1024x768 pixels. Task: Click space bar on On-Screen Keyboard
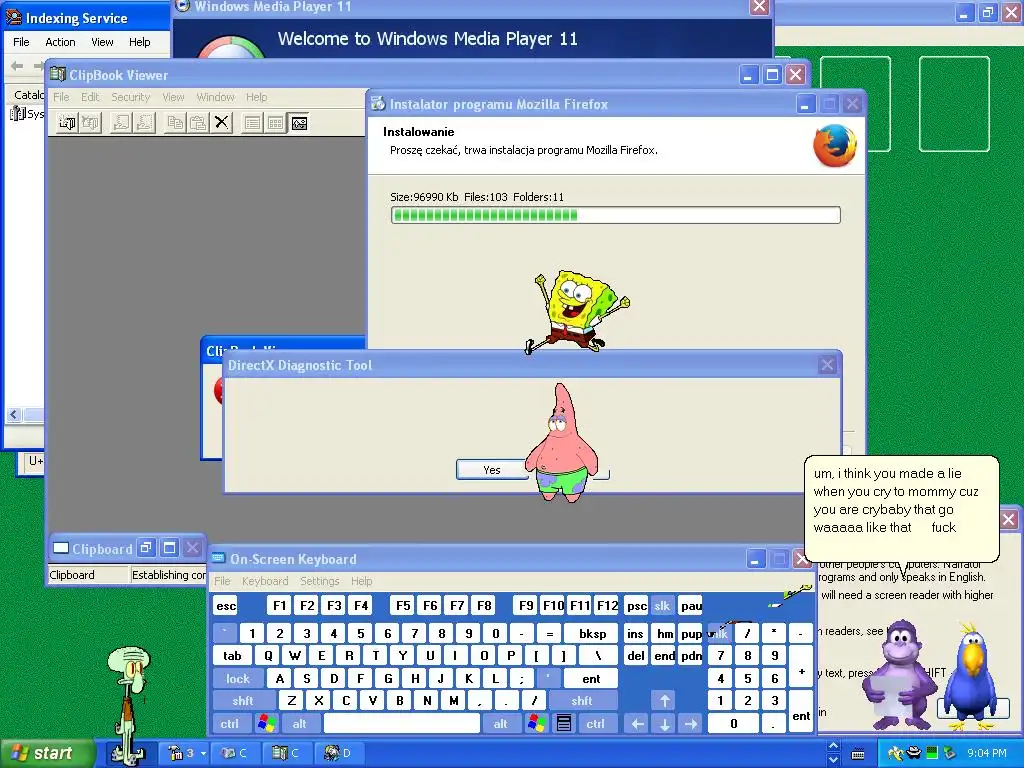pos(402,724)
